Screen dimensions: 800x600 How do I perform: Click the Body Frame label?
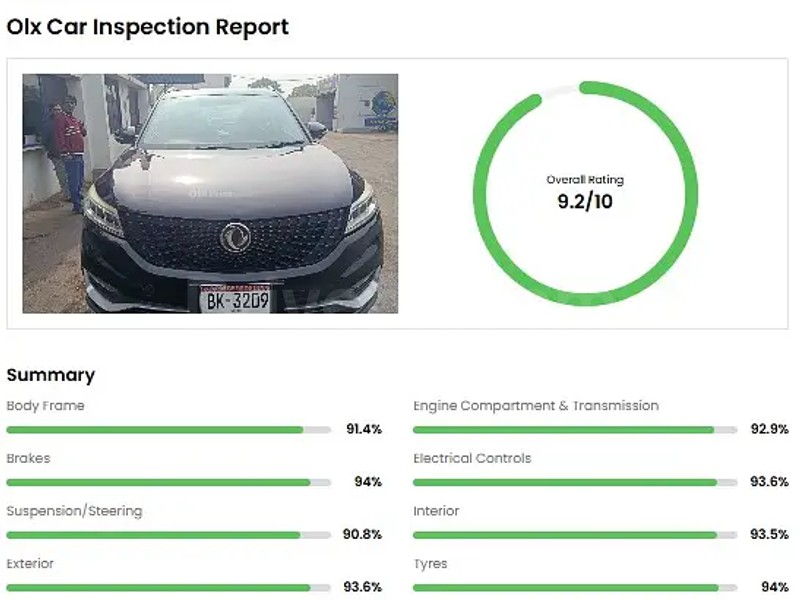(x=45, y=406)
